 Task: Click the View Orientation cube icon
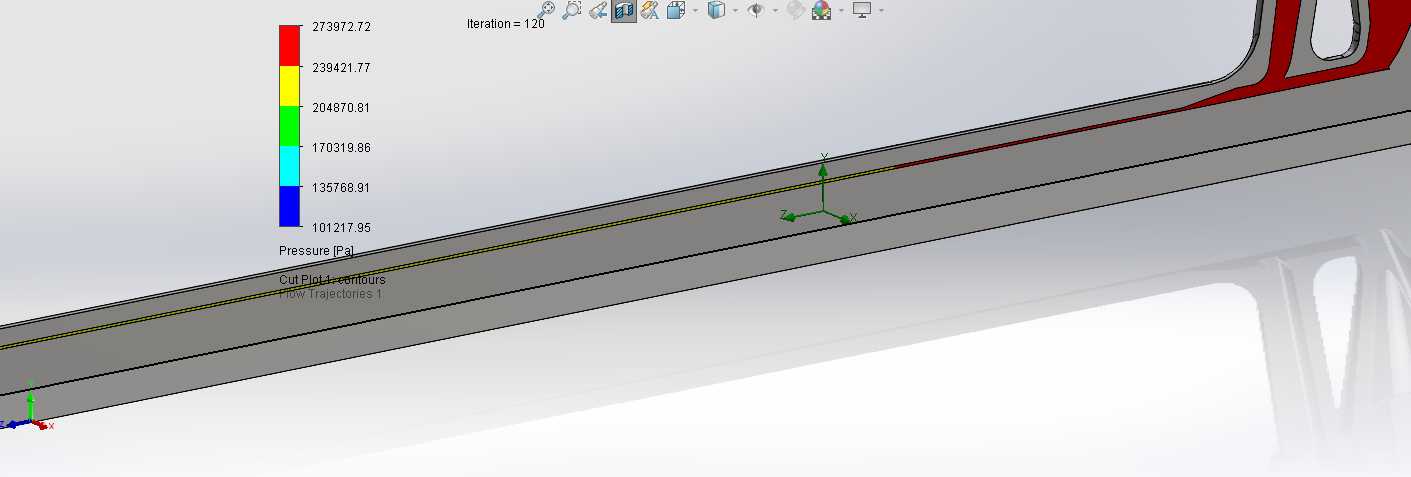[x=676, y=10]
